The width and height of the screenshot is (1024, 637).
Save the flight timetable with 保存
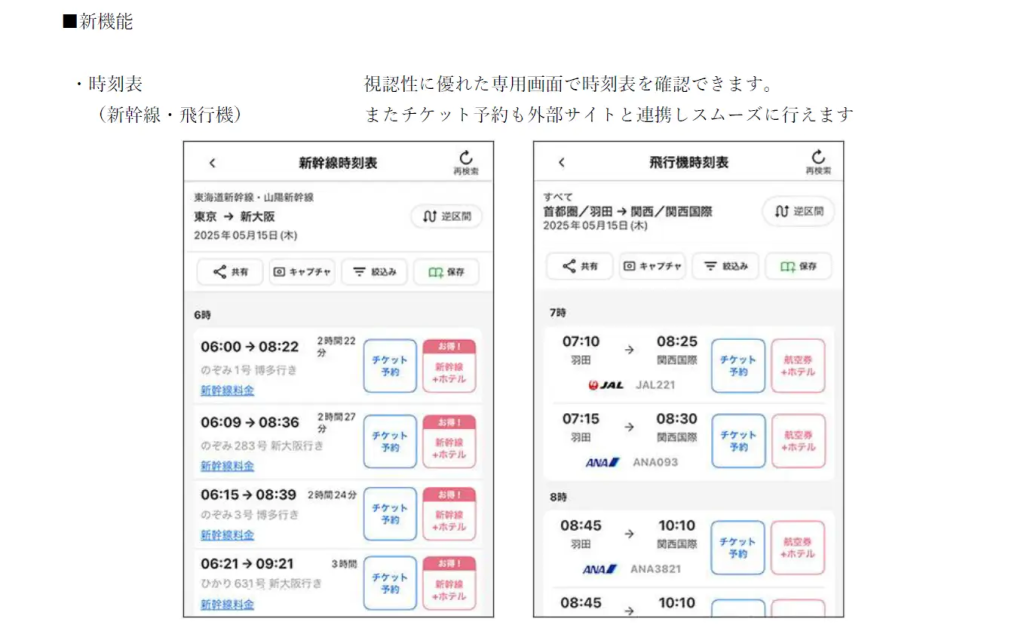(798, 266)
